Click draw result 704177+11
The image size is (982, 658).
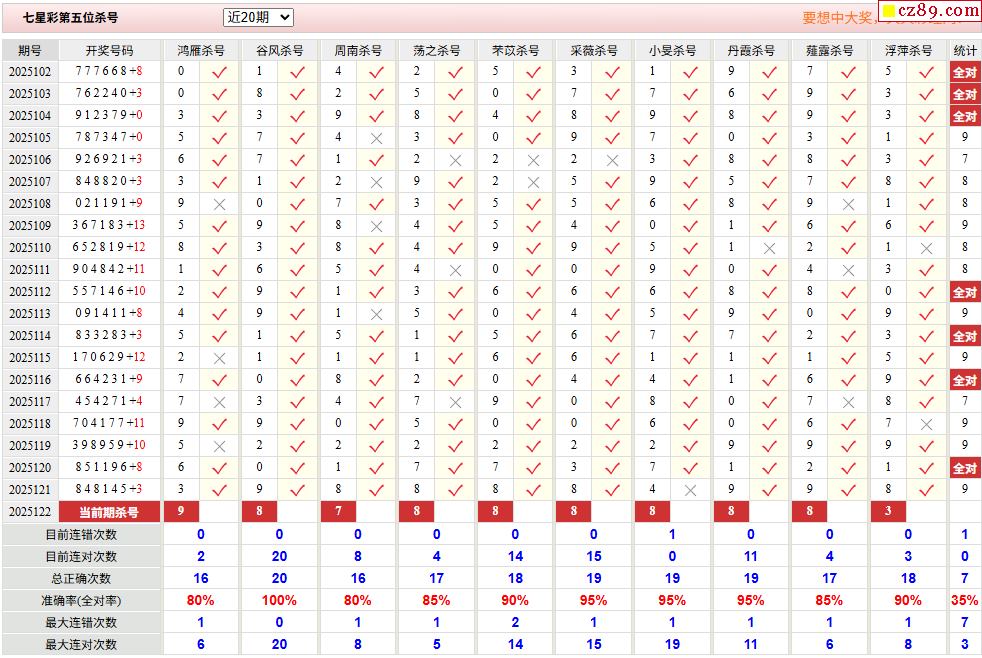point(109,423)
